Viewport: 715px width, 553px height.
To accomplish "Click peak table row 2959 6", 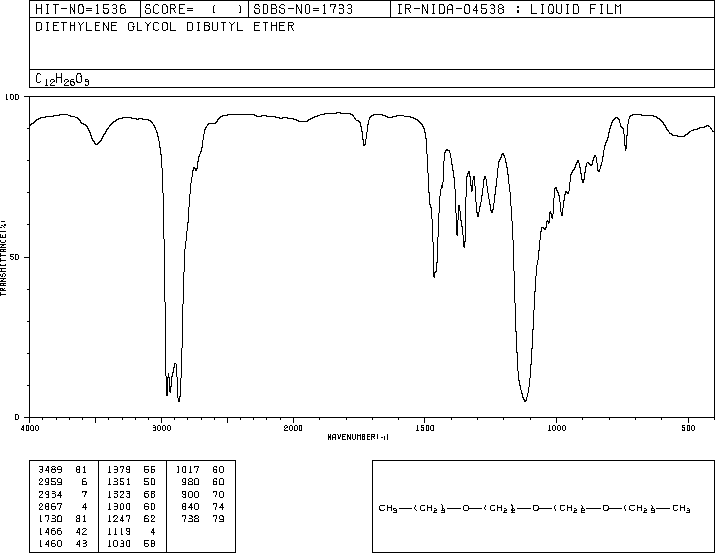I will click(x=63, y=482).
